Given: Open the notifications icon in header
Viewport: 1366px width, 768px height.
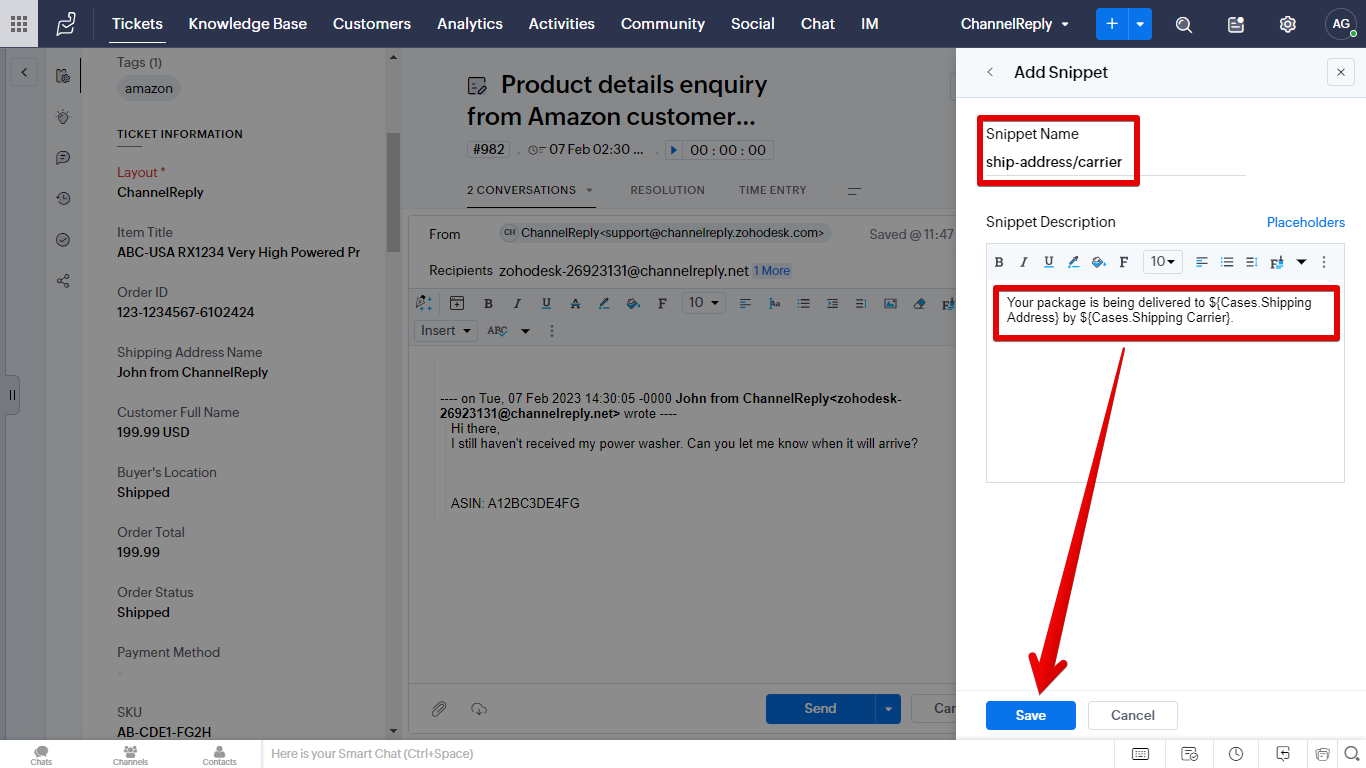Looking at the screenshot, I should point(1236,24).
